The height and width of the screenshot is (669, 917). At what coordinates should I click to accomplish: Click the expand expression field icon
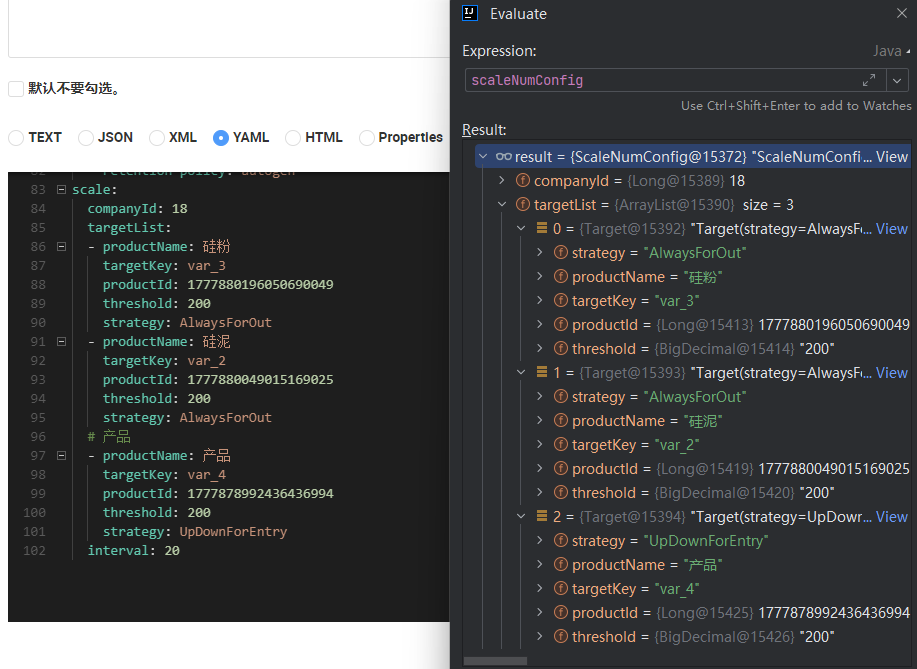[x=869, y=80]
